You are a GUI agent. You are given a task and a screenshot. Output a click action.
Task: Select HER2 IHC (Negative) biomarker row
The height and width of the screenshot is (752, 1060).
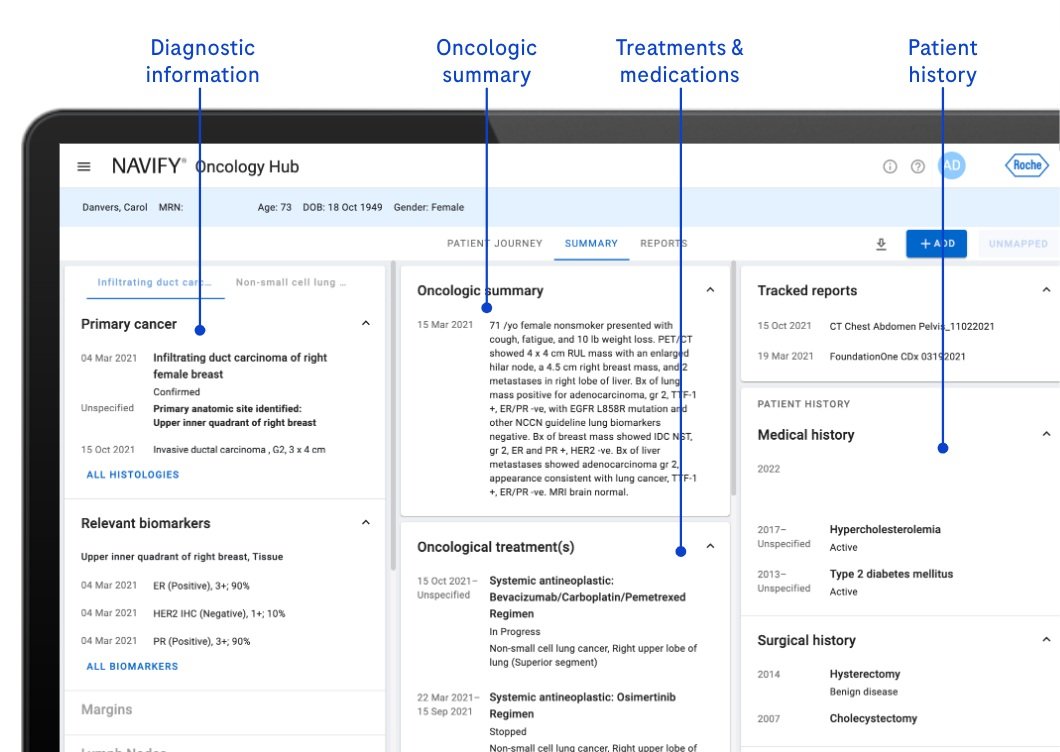pos(219,613)
